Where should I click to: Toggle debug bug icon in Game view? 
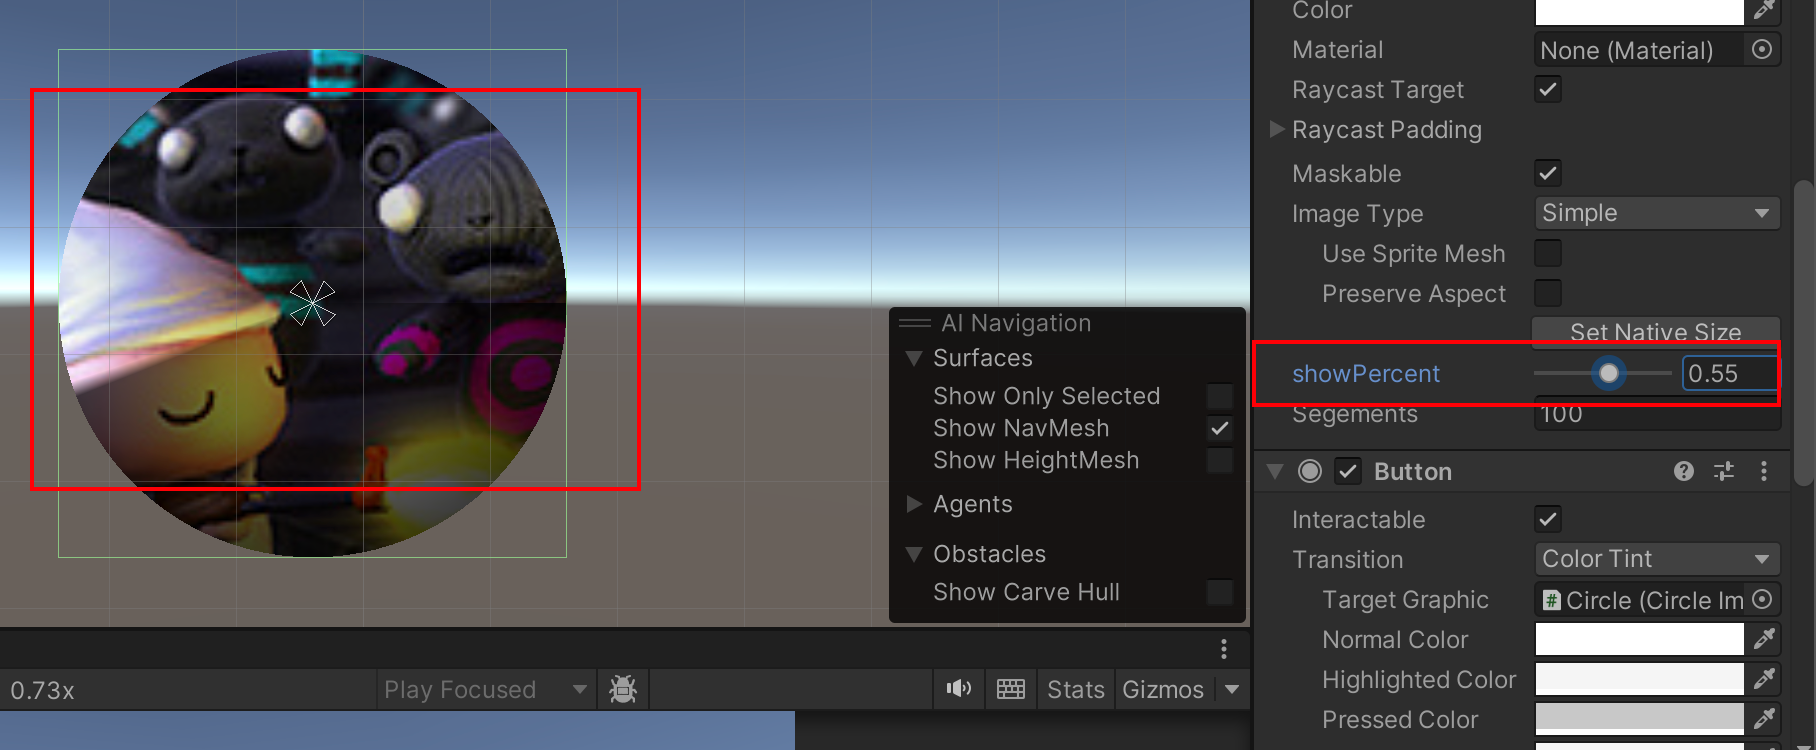click(x=623, y=689)
